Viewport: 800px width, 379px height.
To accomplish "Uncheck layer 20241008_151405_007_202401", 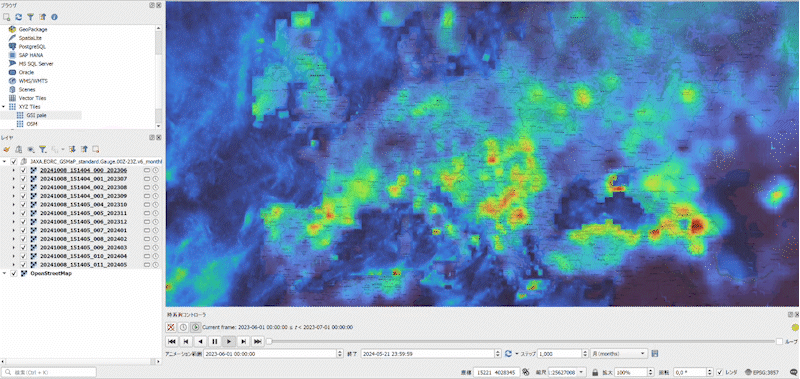I will coord(23,231).
